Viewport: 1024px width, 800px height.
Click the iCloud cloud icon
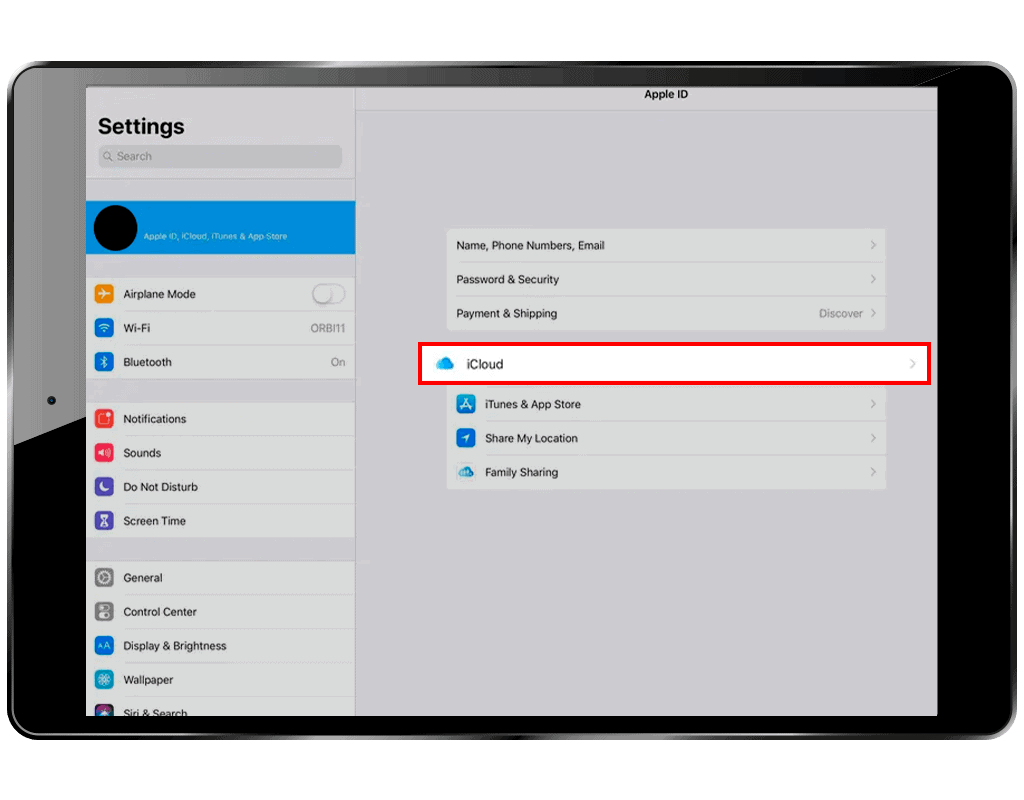445,363
